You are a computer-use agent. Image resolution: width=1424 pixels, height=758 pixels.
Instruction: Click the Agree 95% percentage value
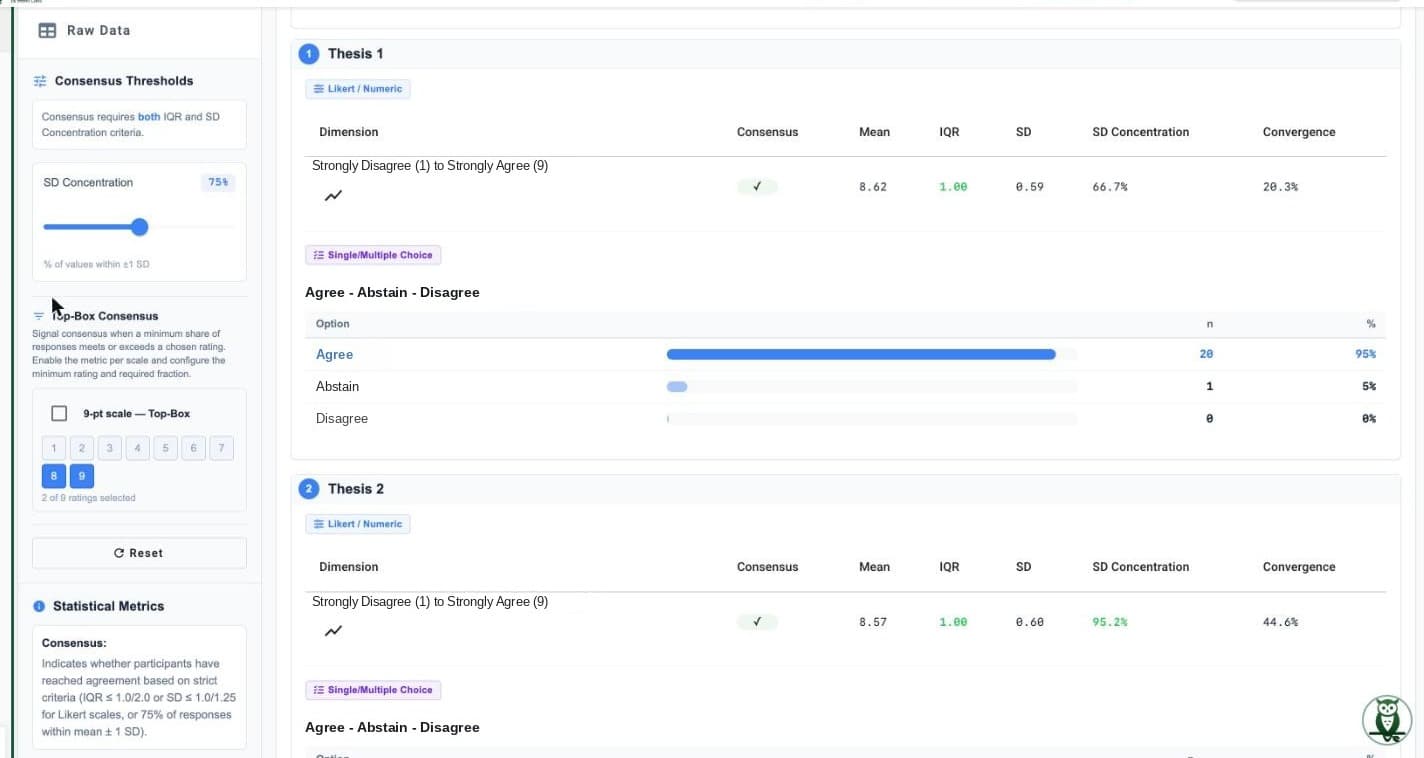pyautogui.click(x=1366, y=354)
